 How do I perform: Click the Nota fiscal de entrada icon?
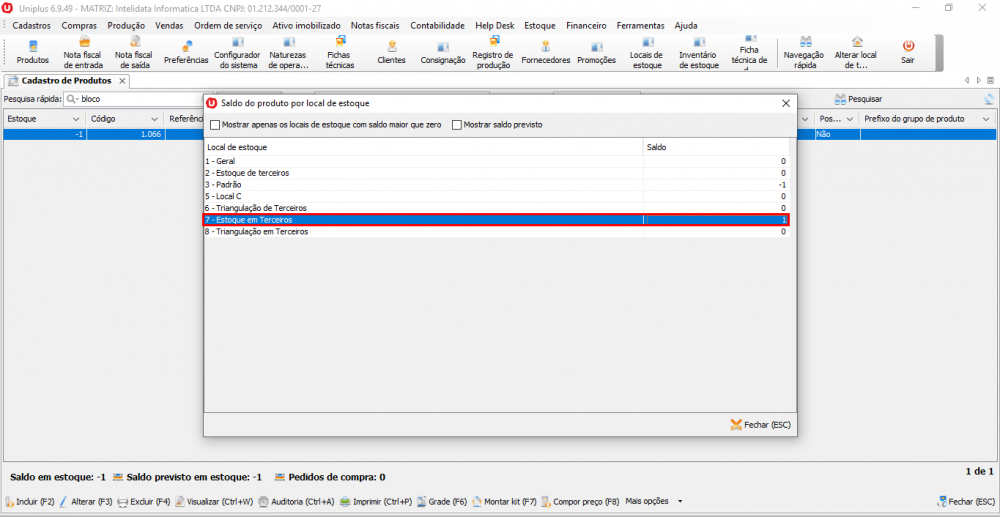[x=82, y=52]
